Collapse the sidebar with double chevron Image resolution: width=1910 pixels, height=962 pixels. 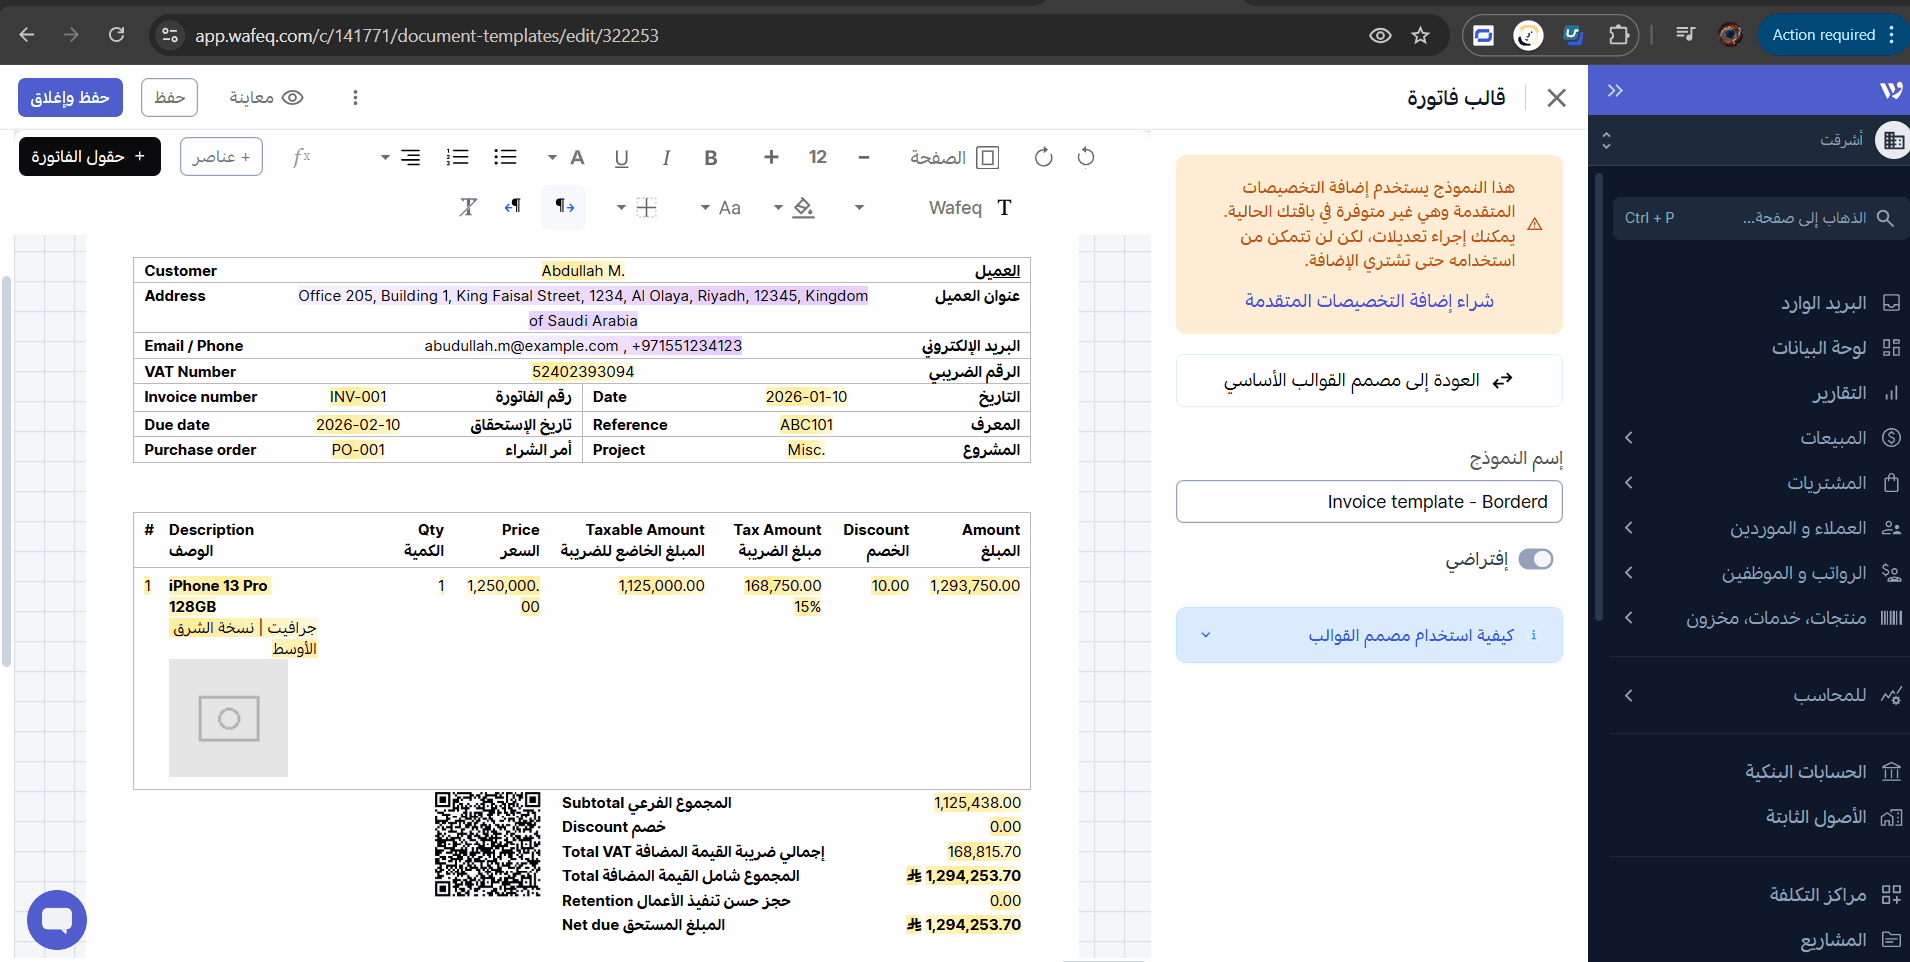(1615, 90)
